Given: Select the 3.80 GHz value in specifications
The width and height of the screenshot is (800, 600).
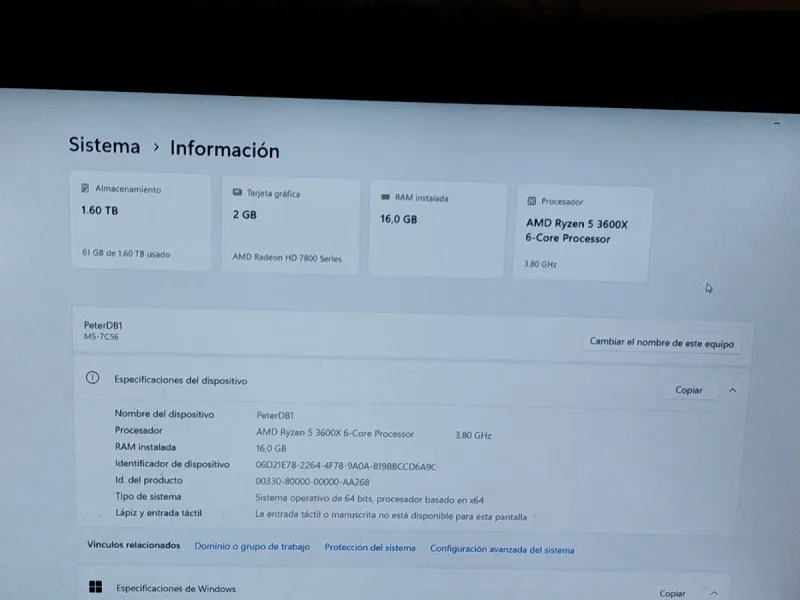Looking at the screenshot, I should point(473,435).
